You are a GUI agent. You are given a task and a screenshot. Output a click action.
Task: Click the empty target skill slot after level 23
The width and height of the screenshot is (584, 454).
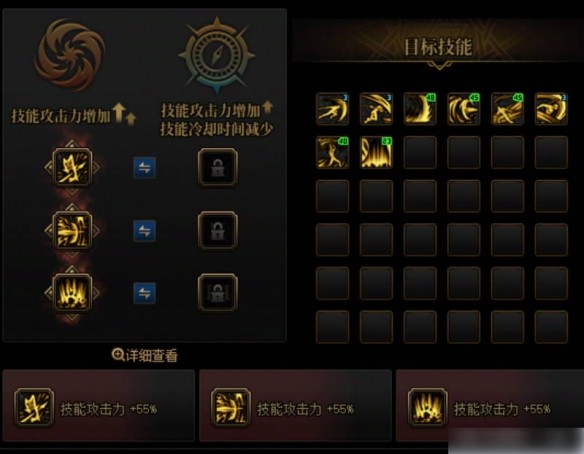(420, 152)
